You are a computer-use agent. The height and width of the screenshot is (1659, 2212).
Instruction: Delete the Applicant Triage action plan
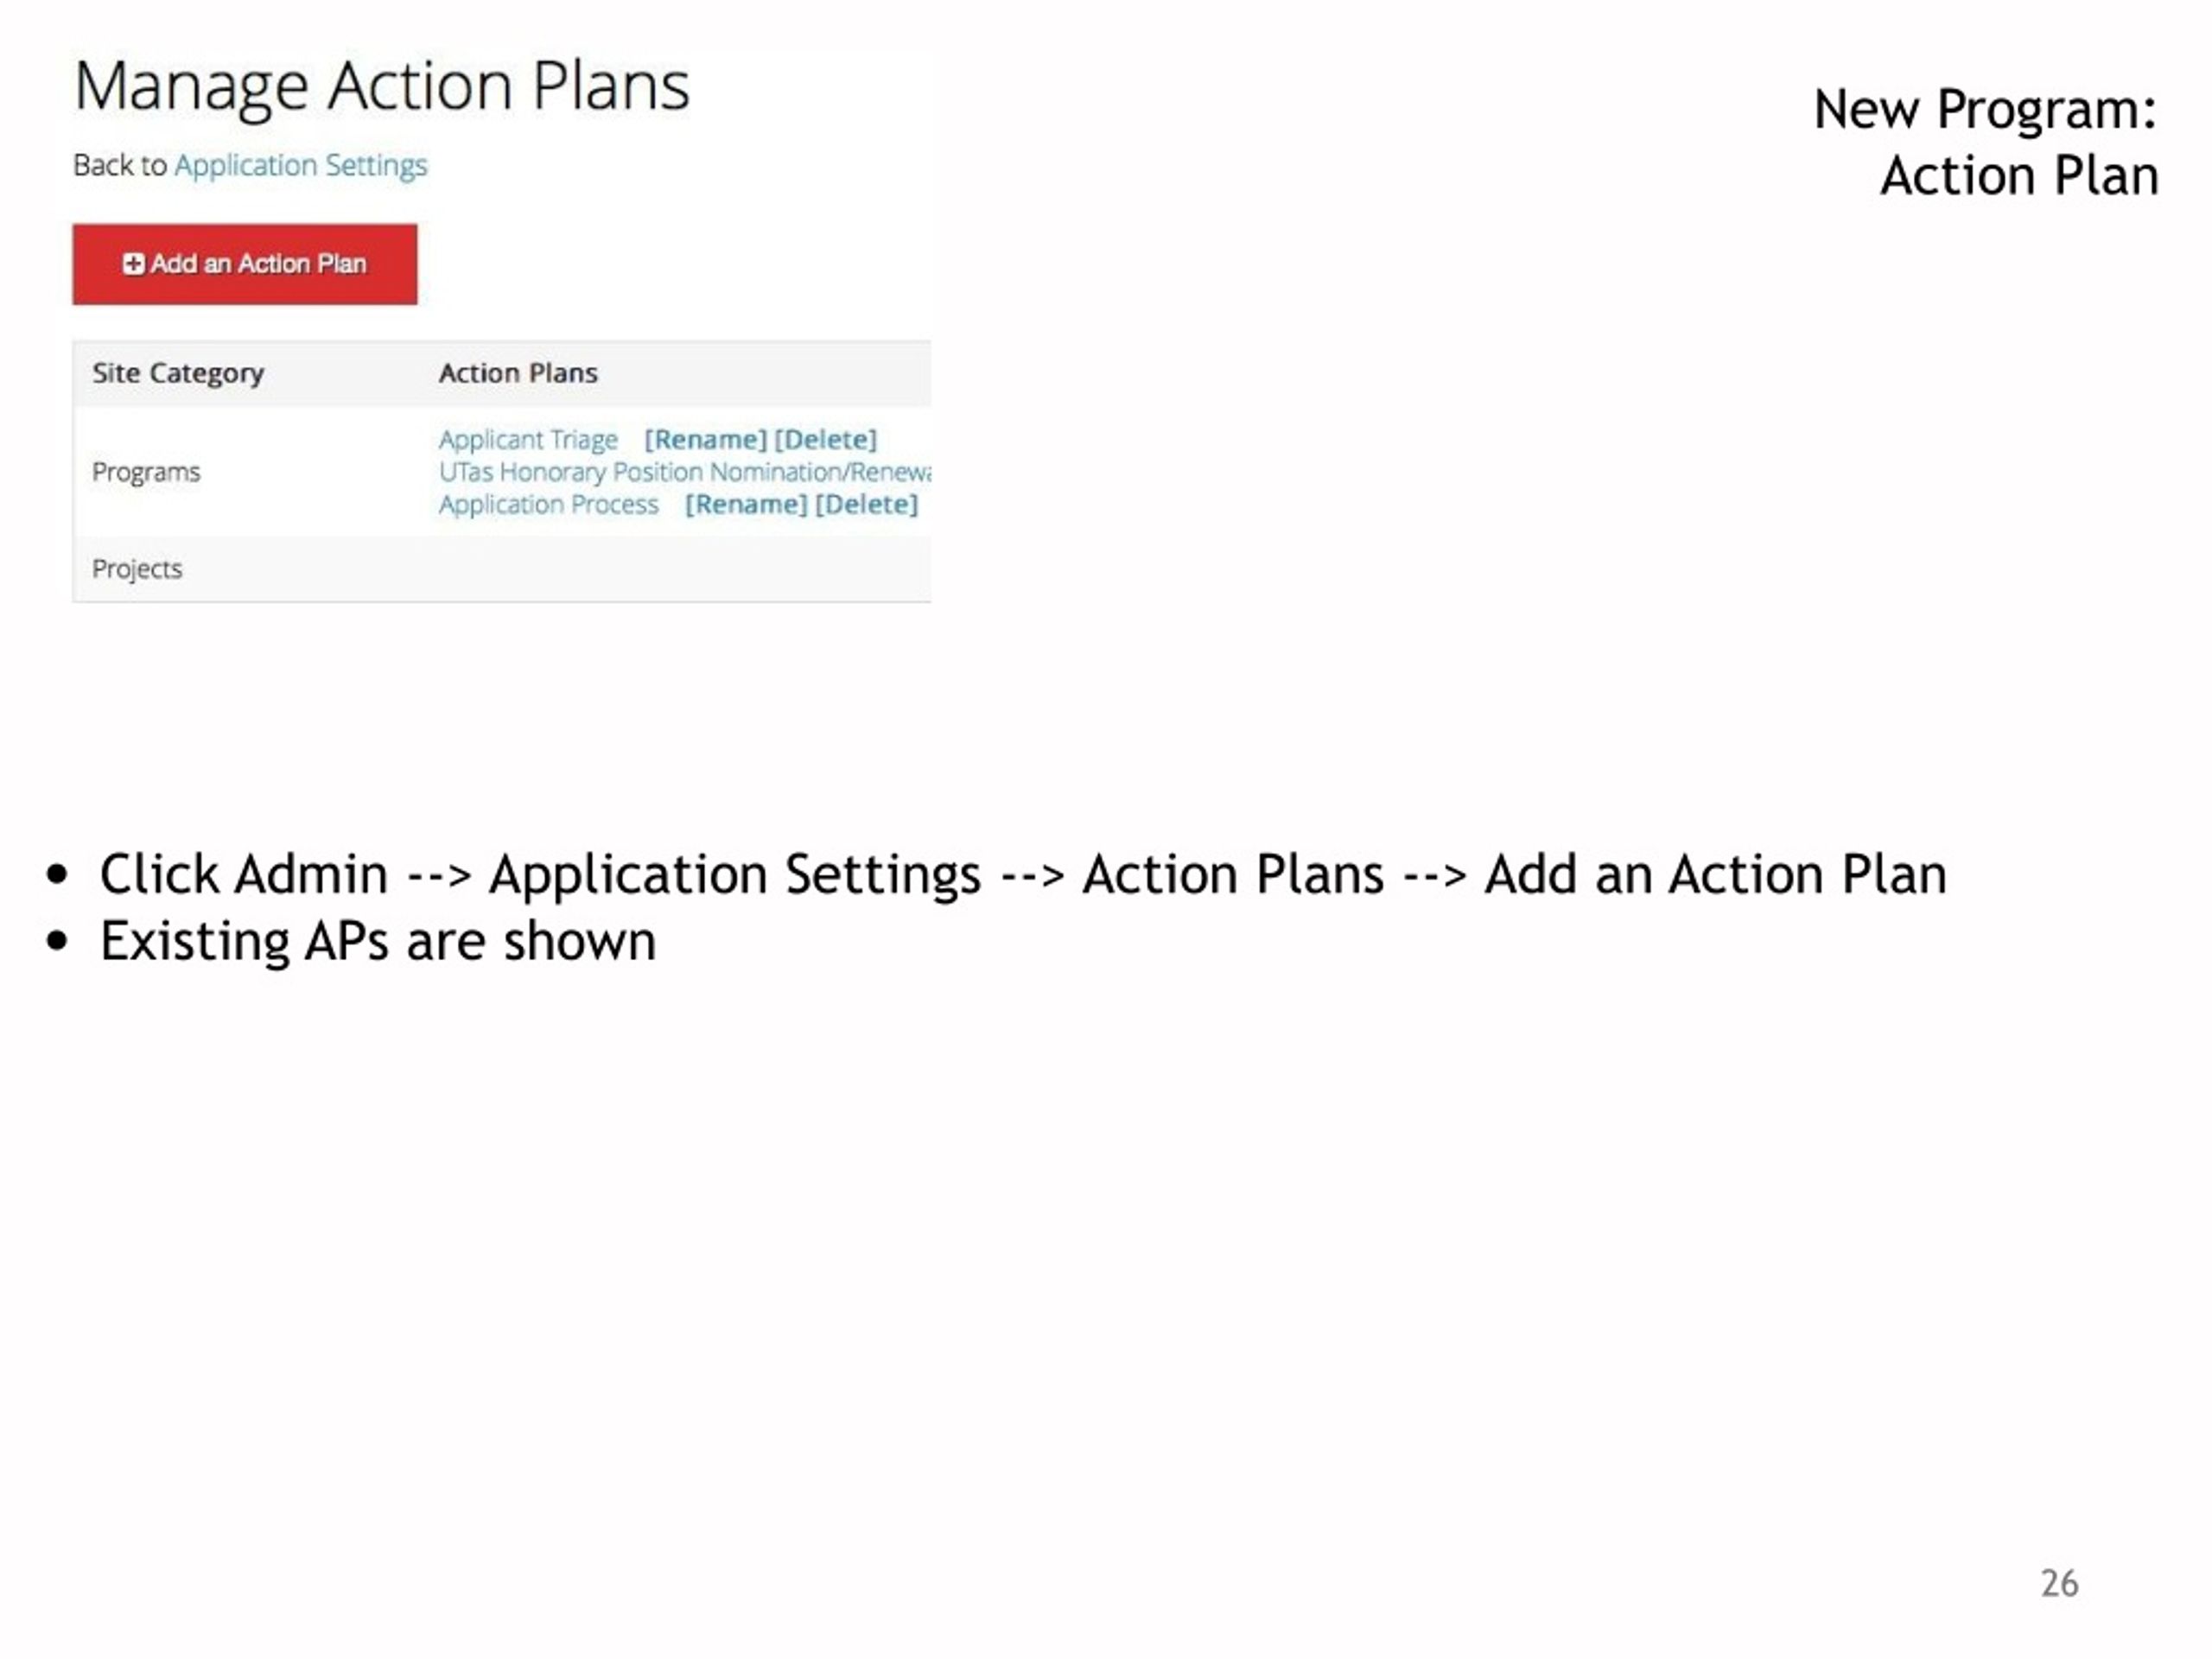click(x=825, y=440)
